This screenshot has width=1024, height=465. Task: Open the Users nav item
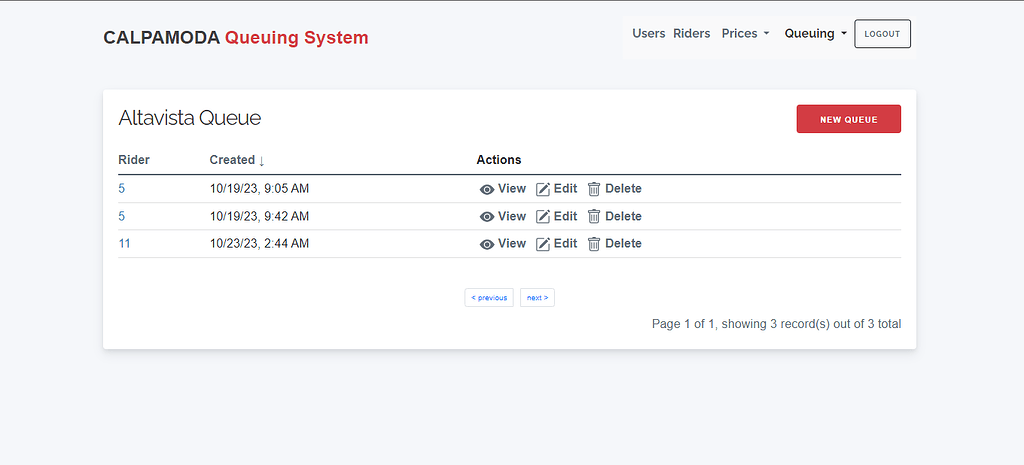[x=648, y=34]
